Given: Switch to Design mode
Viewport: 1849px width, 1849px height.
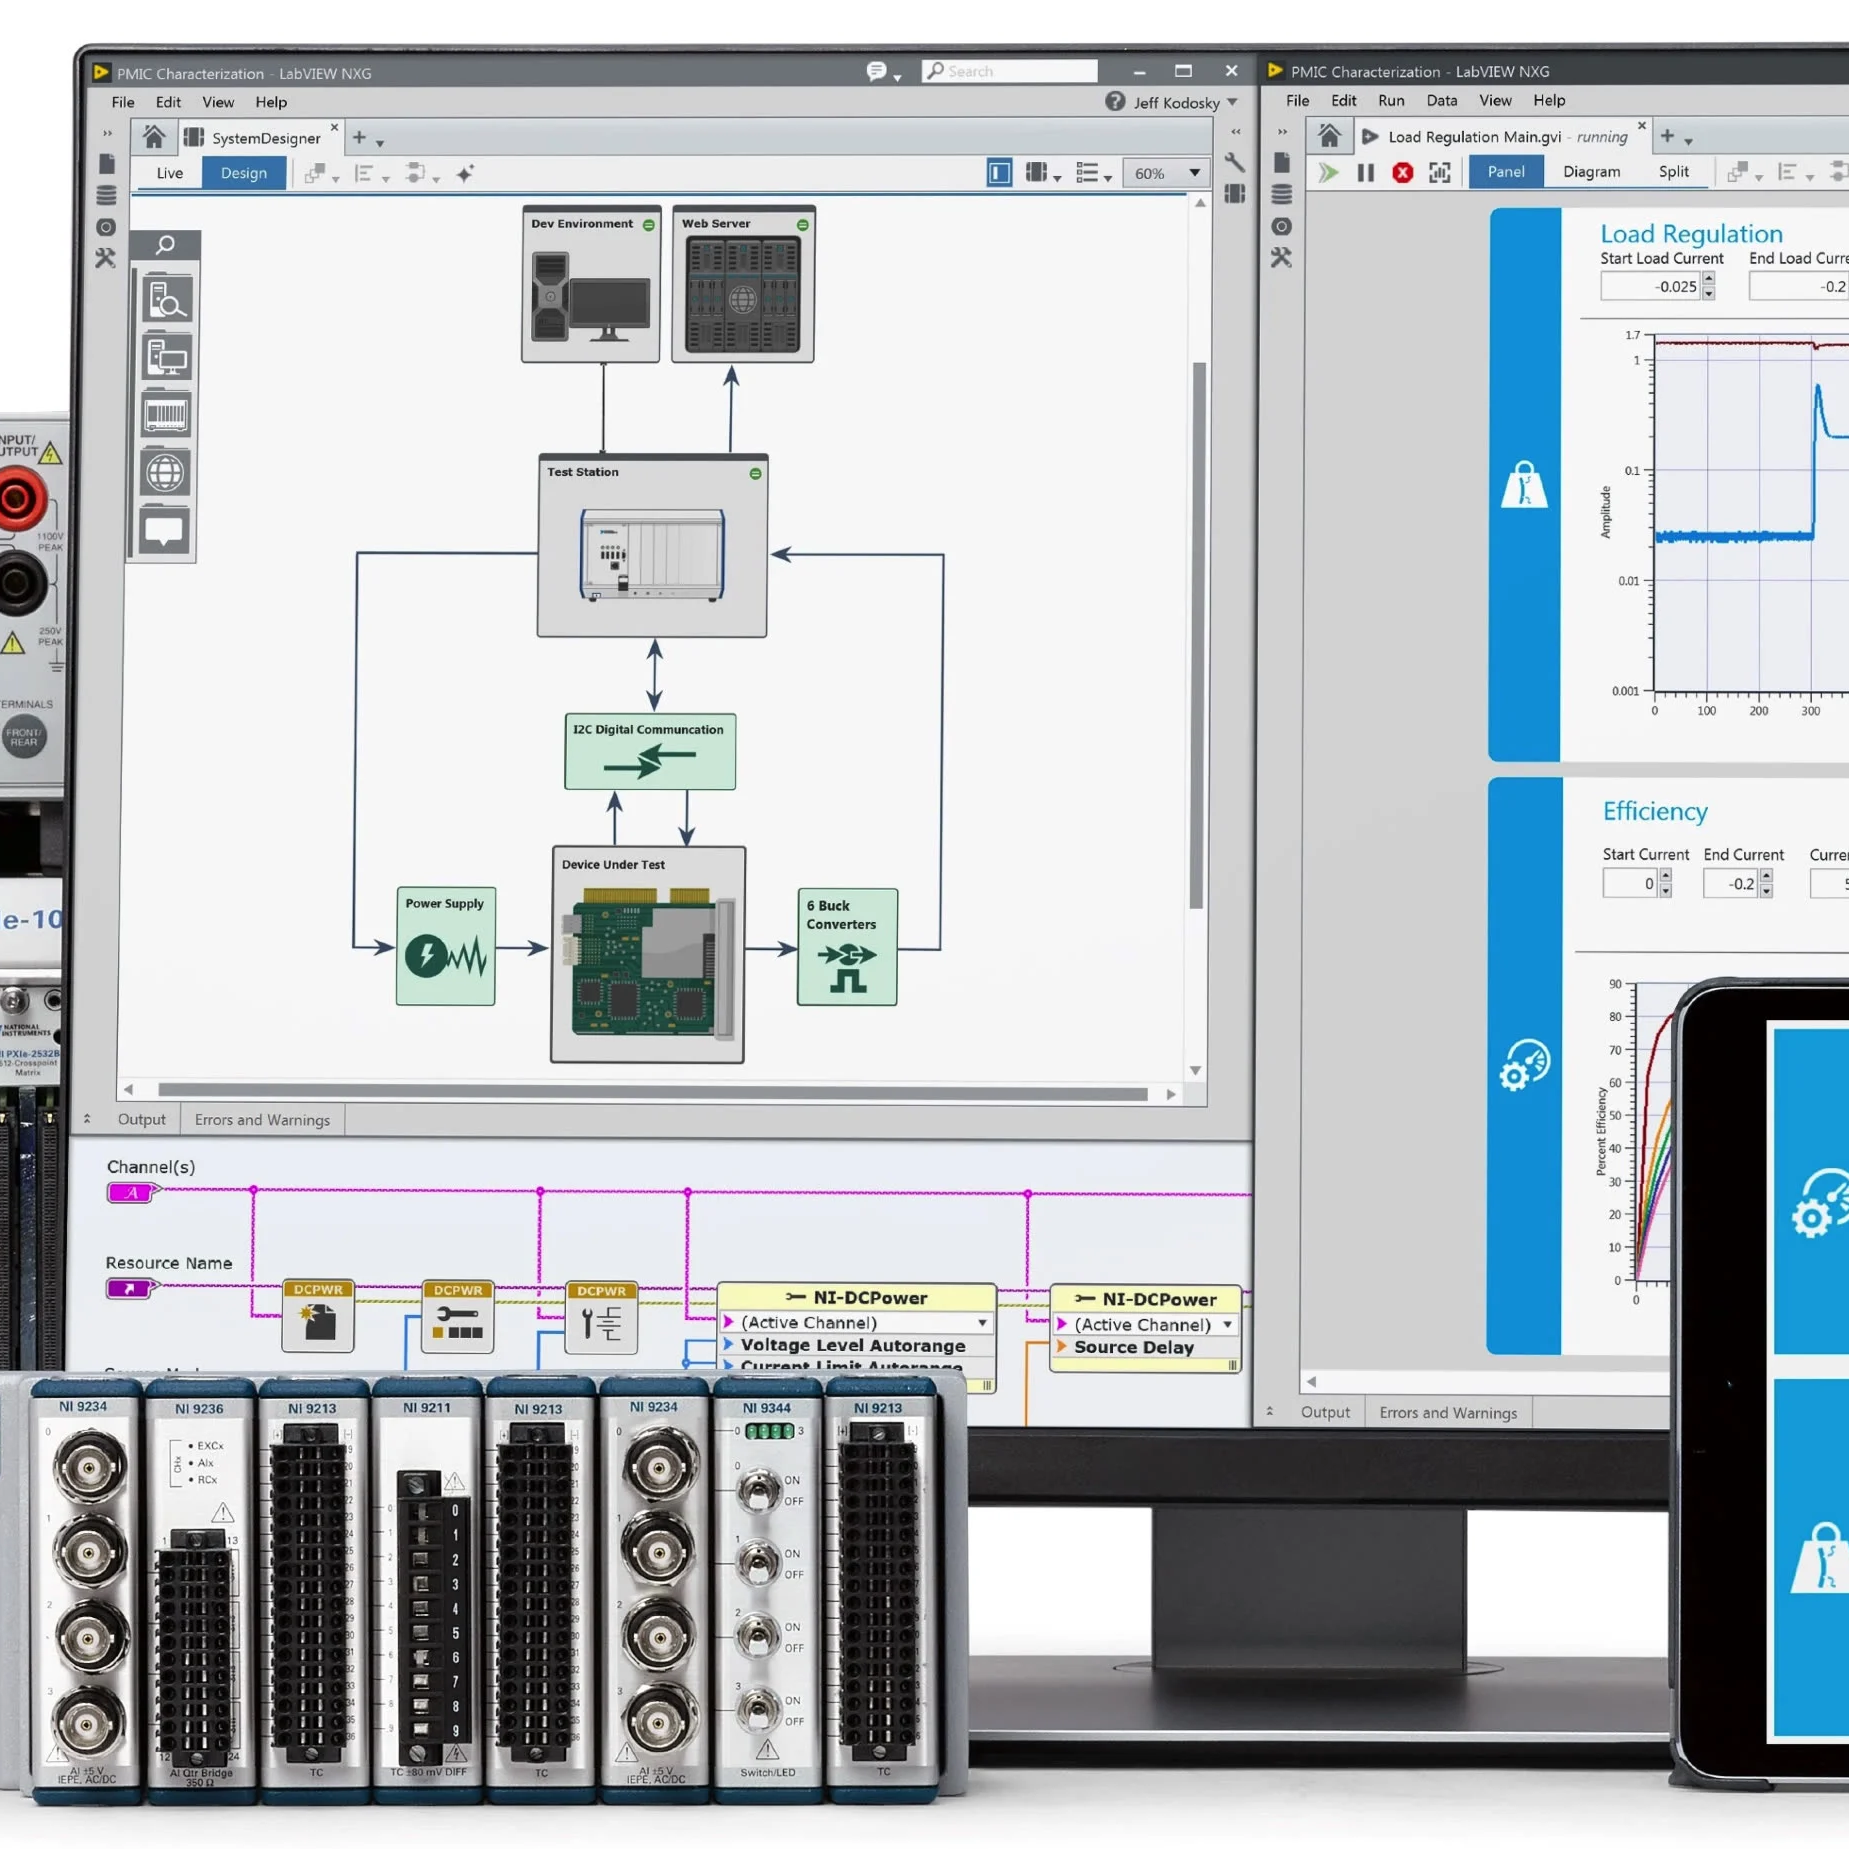Looking at the screenshot, I should pyautogui.click(x=243, y=173).
